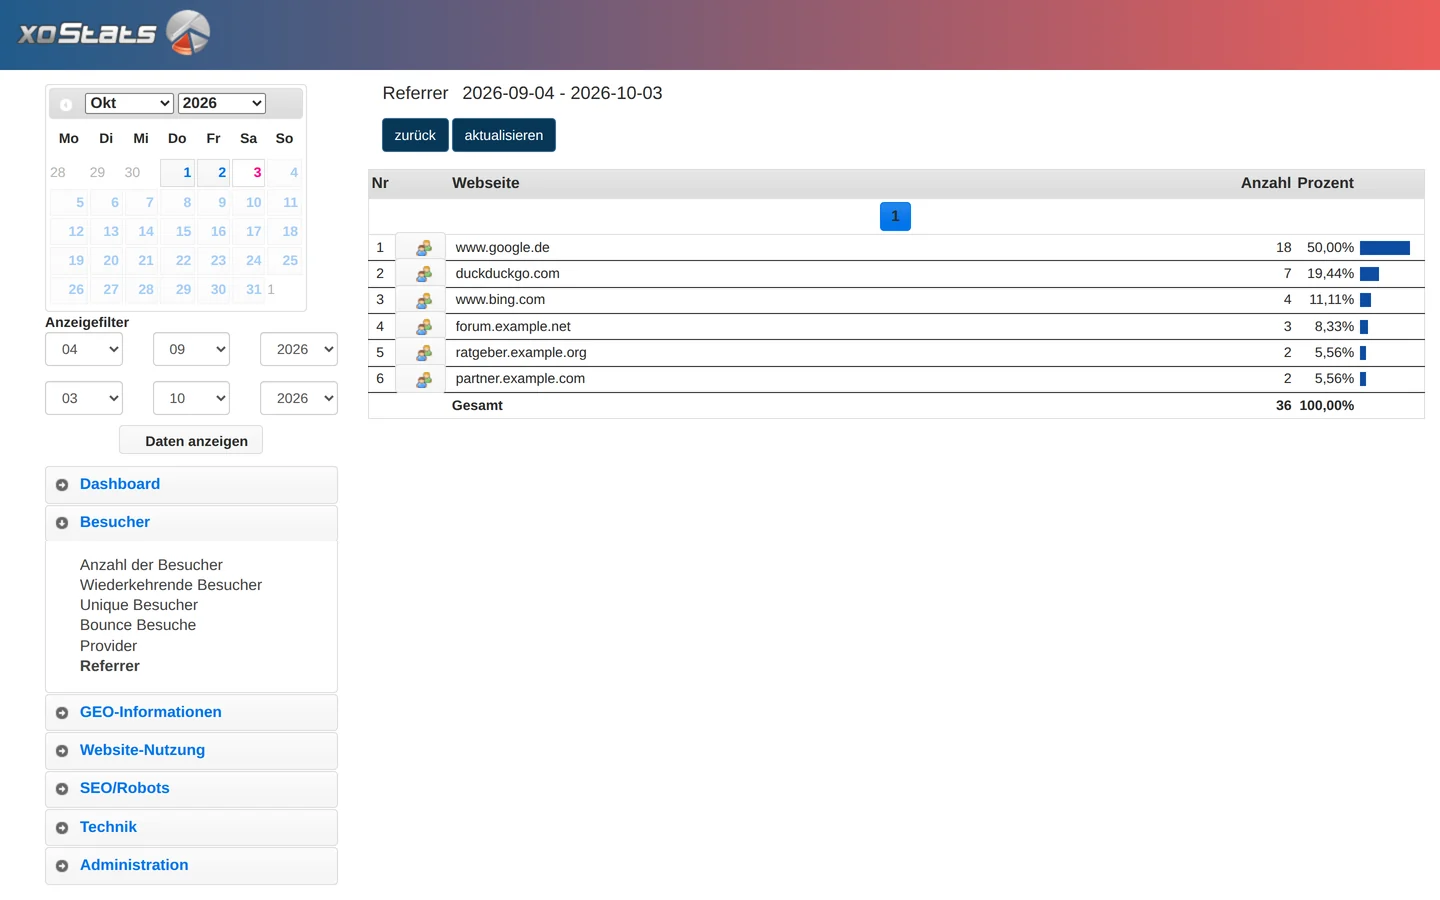This screenshot has height=900, width=1440.
Task: Click the arrow icon beside Dashboard
Action: (62, 485)
